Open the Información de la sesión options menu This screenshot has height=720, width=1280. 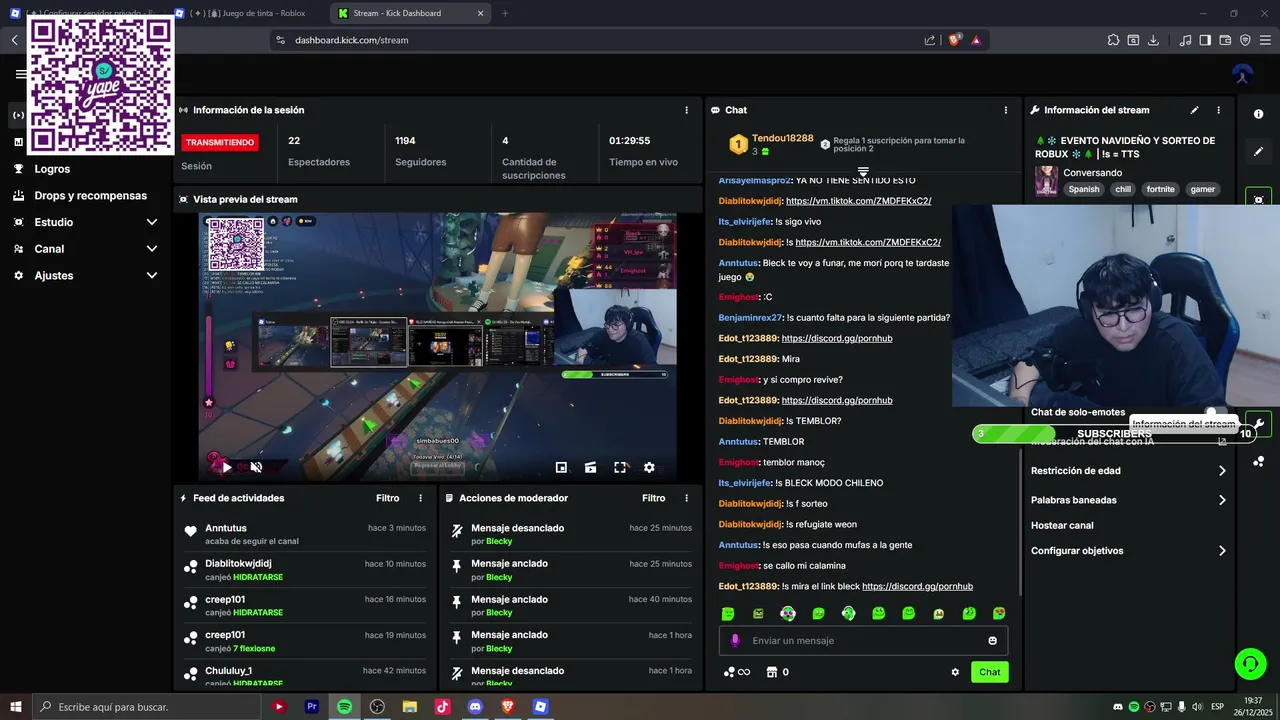[x=686, y=110]
